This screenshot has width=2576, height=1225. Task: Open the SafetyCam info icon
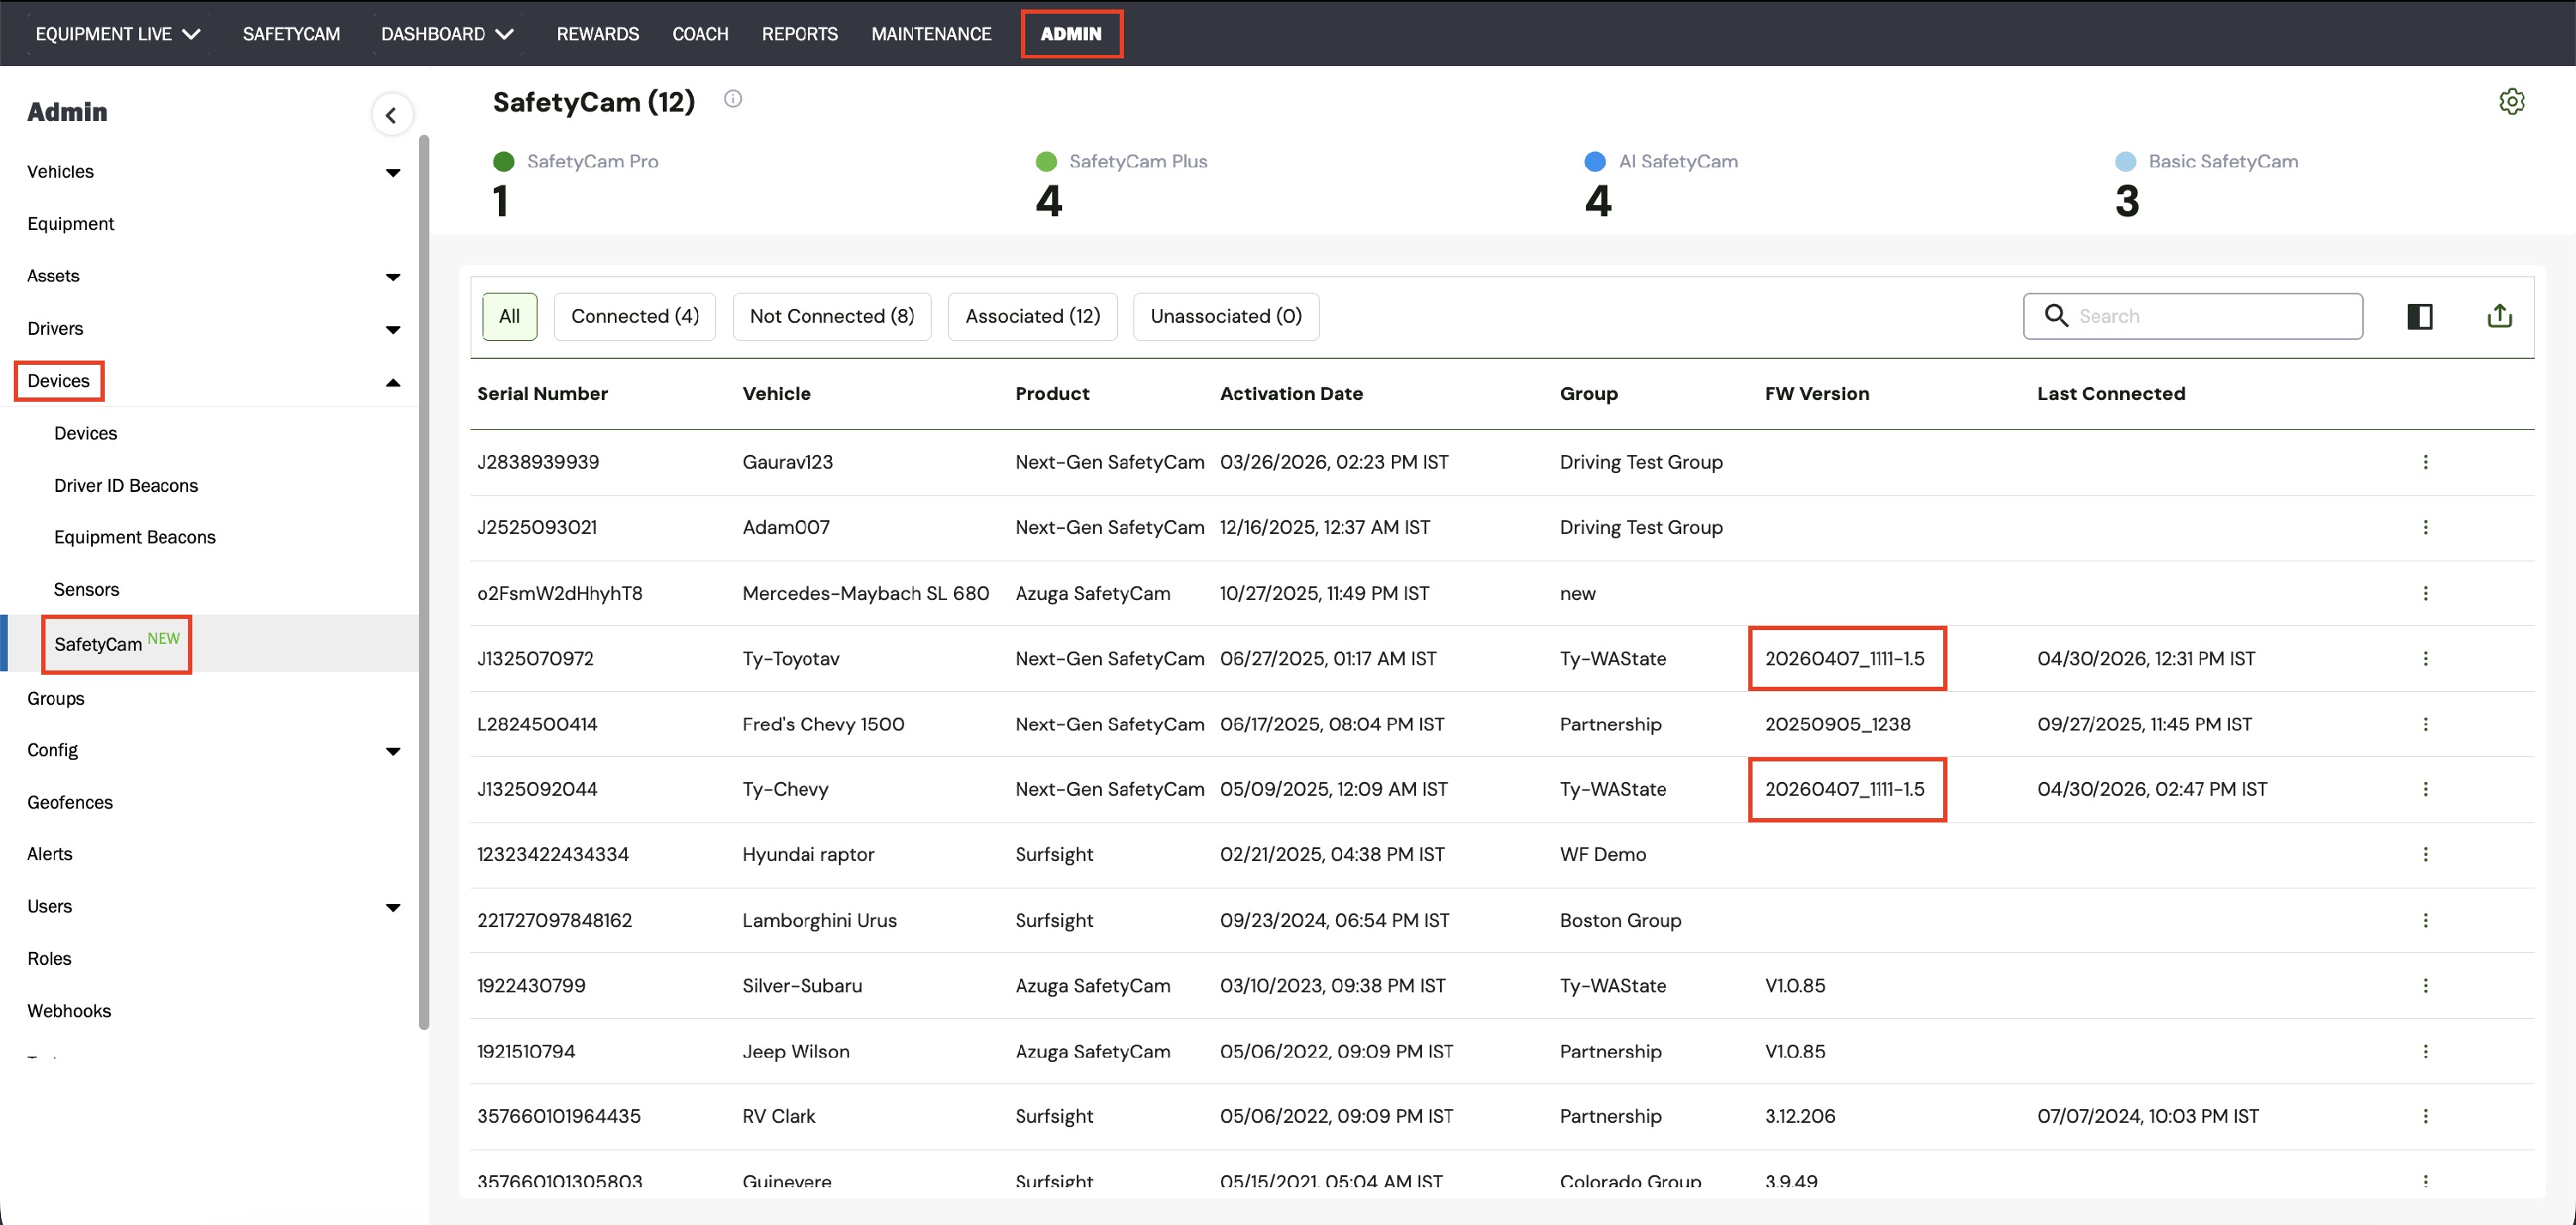coord(733,99)
